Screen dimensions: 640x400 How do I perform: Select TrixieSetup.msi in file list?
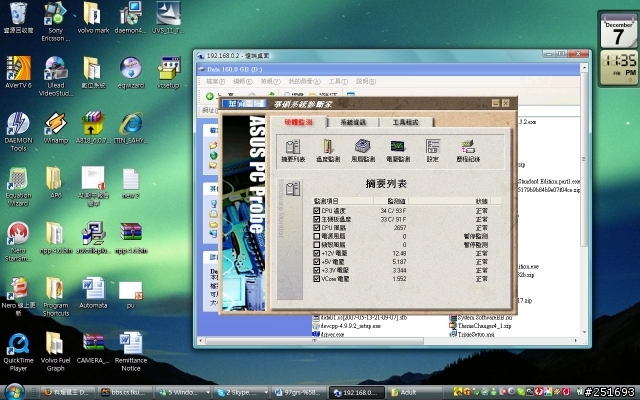click(472, 334)
